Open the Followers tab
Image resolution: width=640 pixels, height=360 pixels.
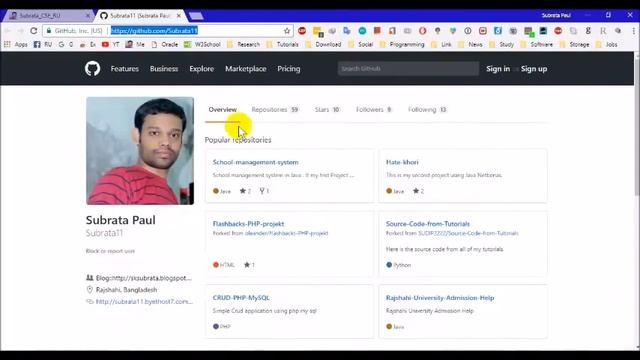click(x=374, y=109)
